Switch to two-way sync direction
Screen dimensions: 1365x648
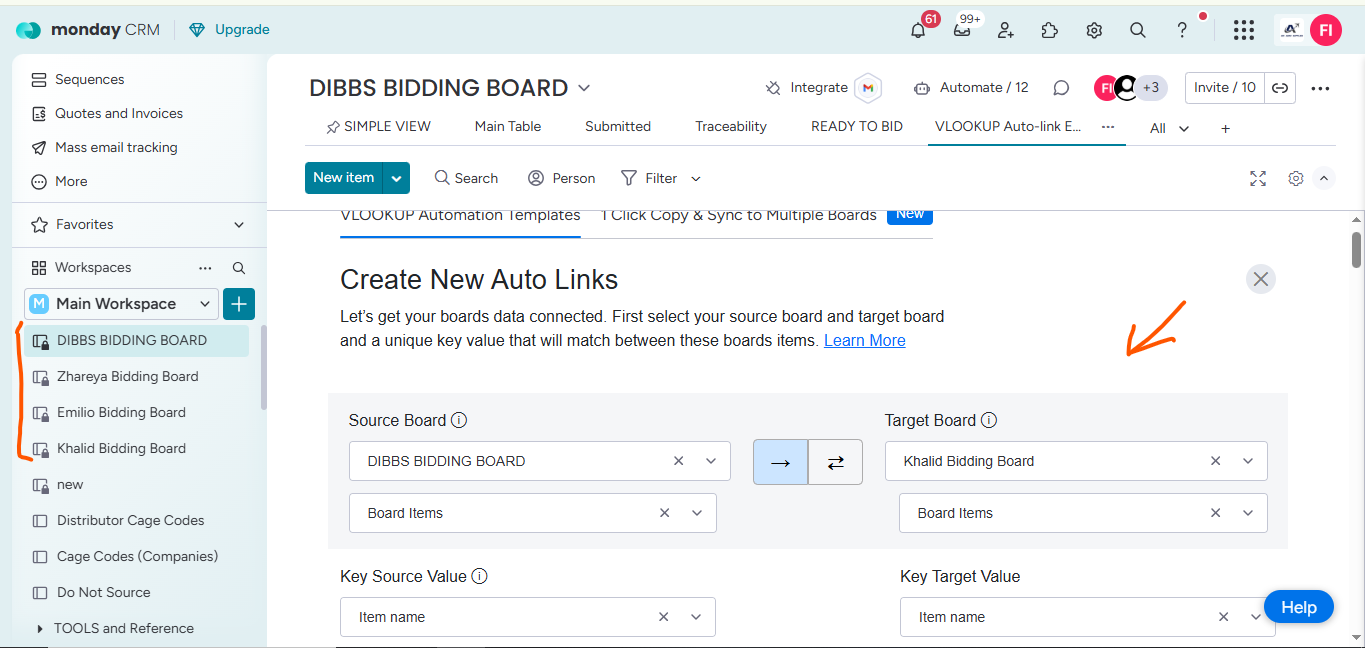coord(835,462)
